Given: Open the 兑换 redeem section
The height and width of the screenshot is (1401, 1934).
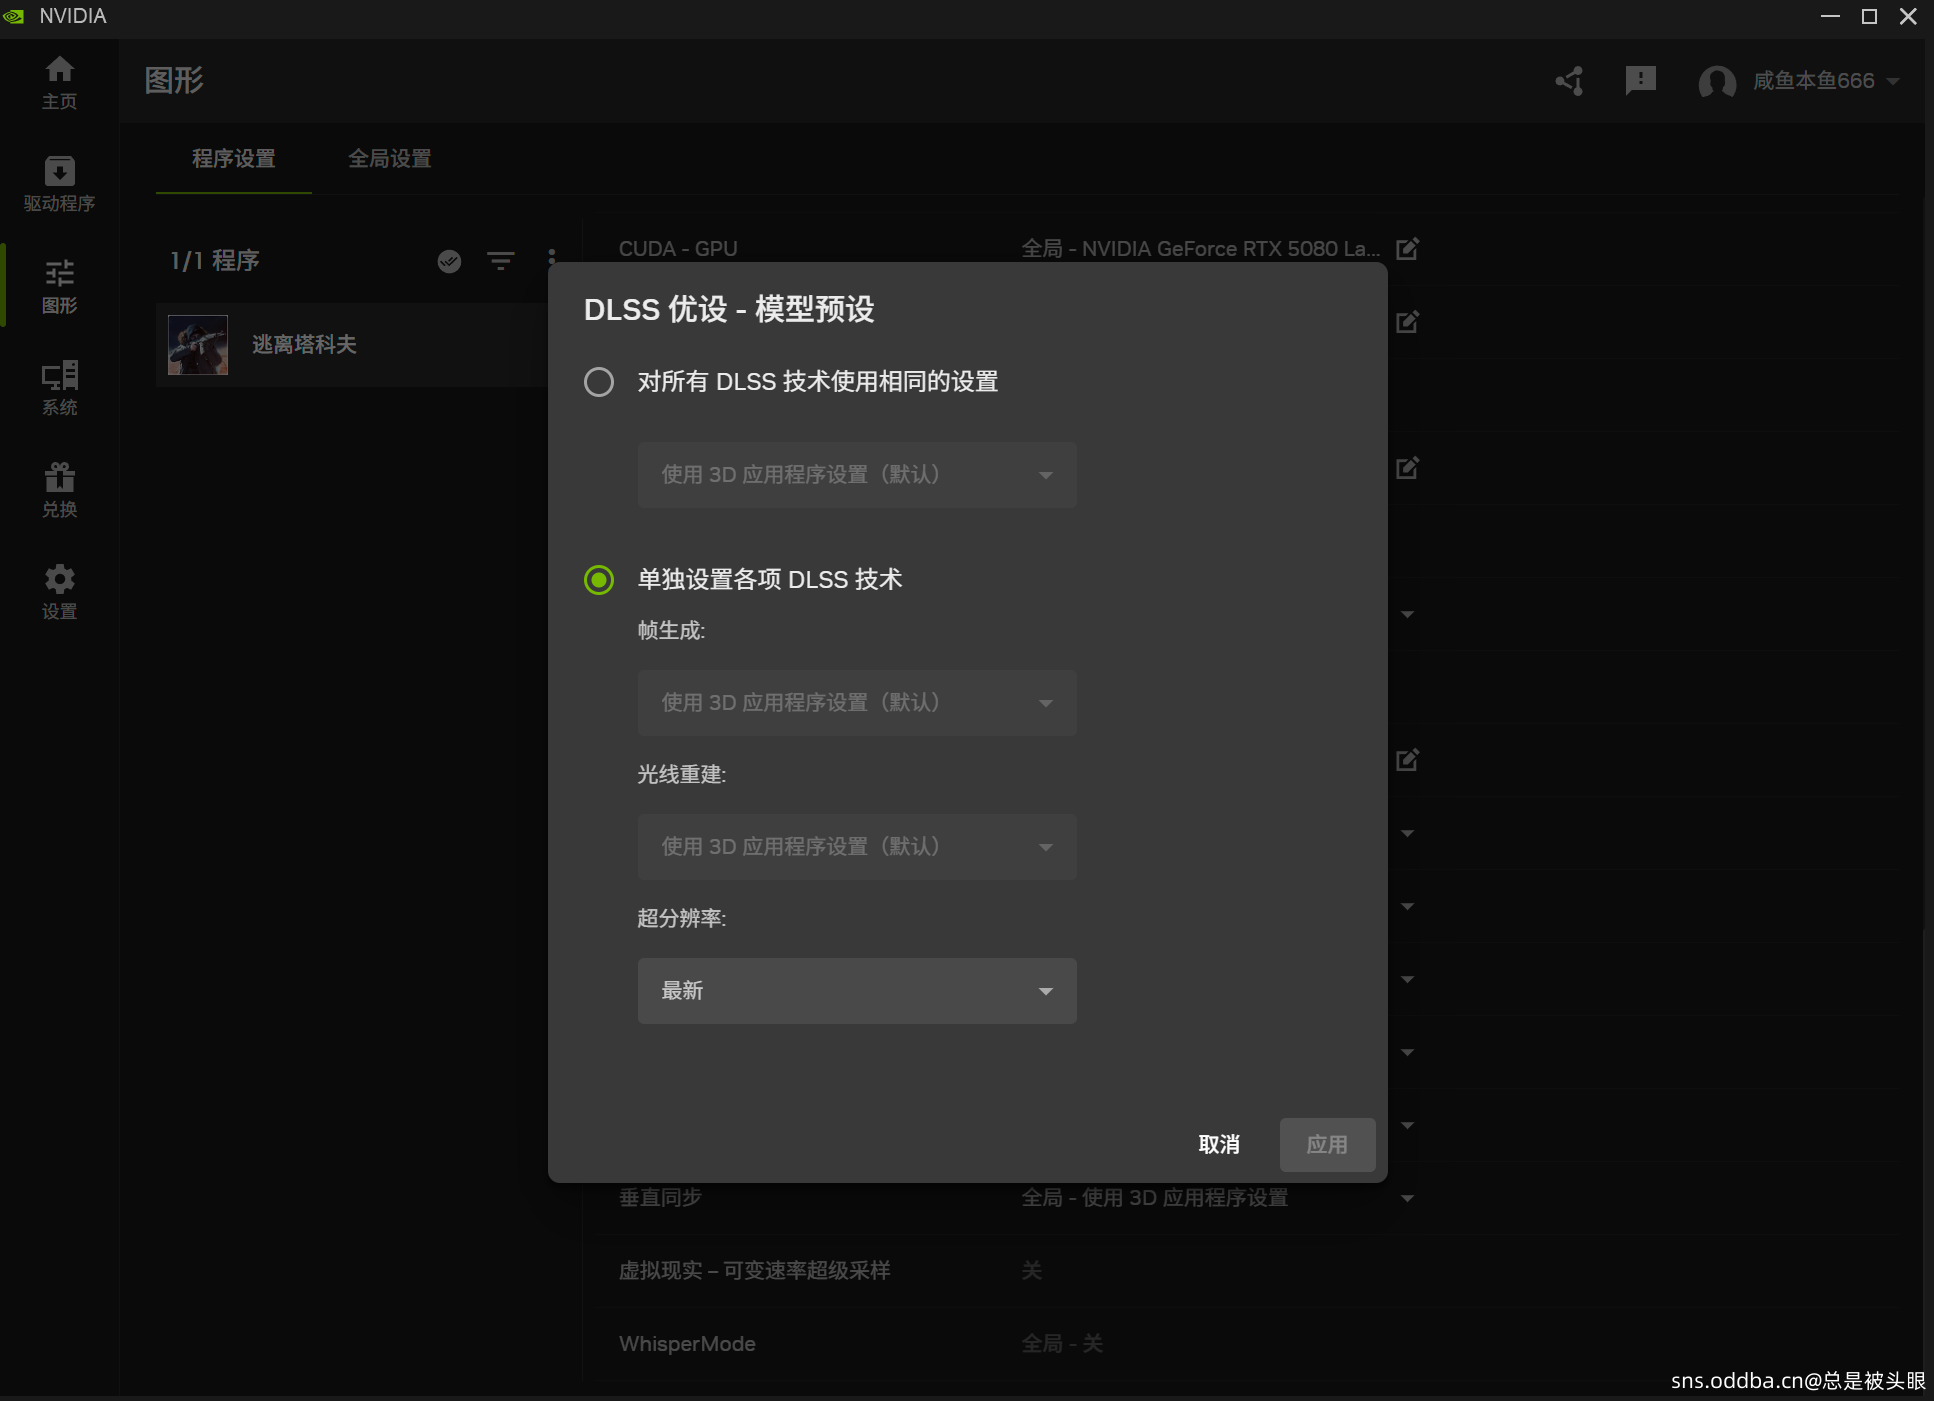Looking at the screenshot, I should (x=59, y=490).
